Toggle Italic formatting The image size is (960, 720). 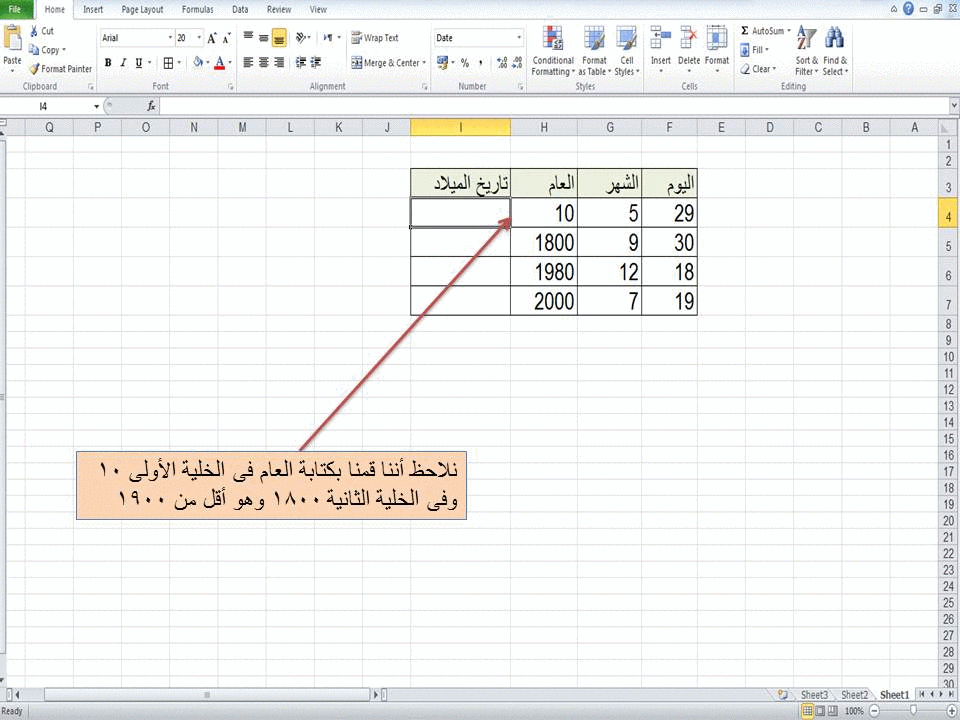click(x=123, y=62)
